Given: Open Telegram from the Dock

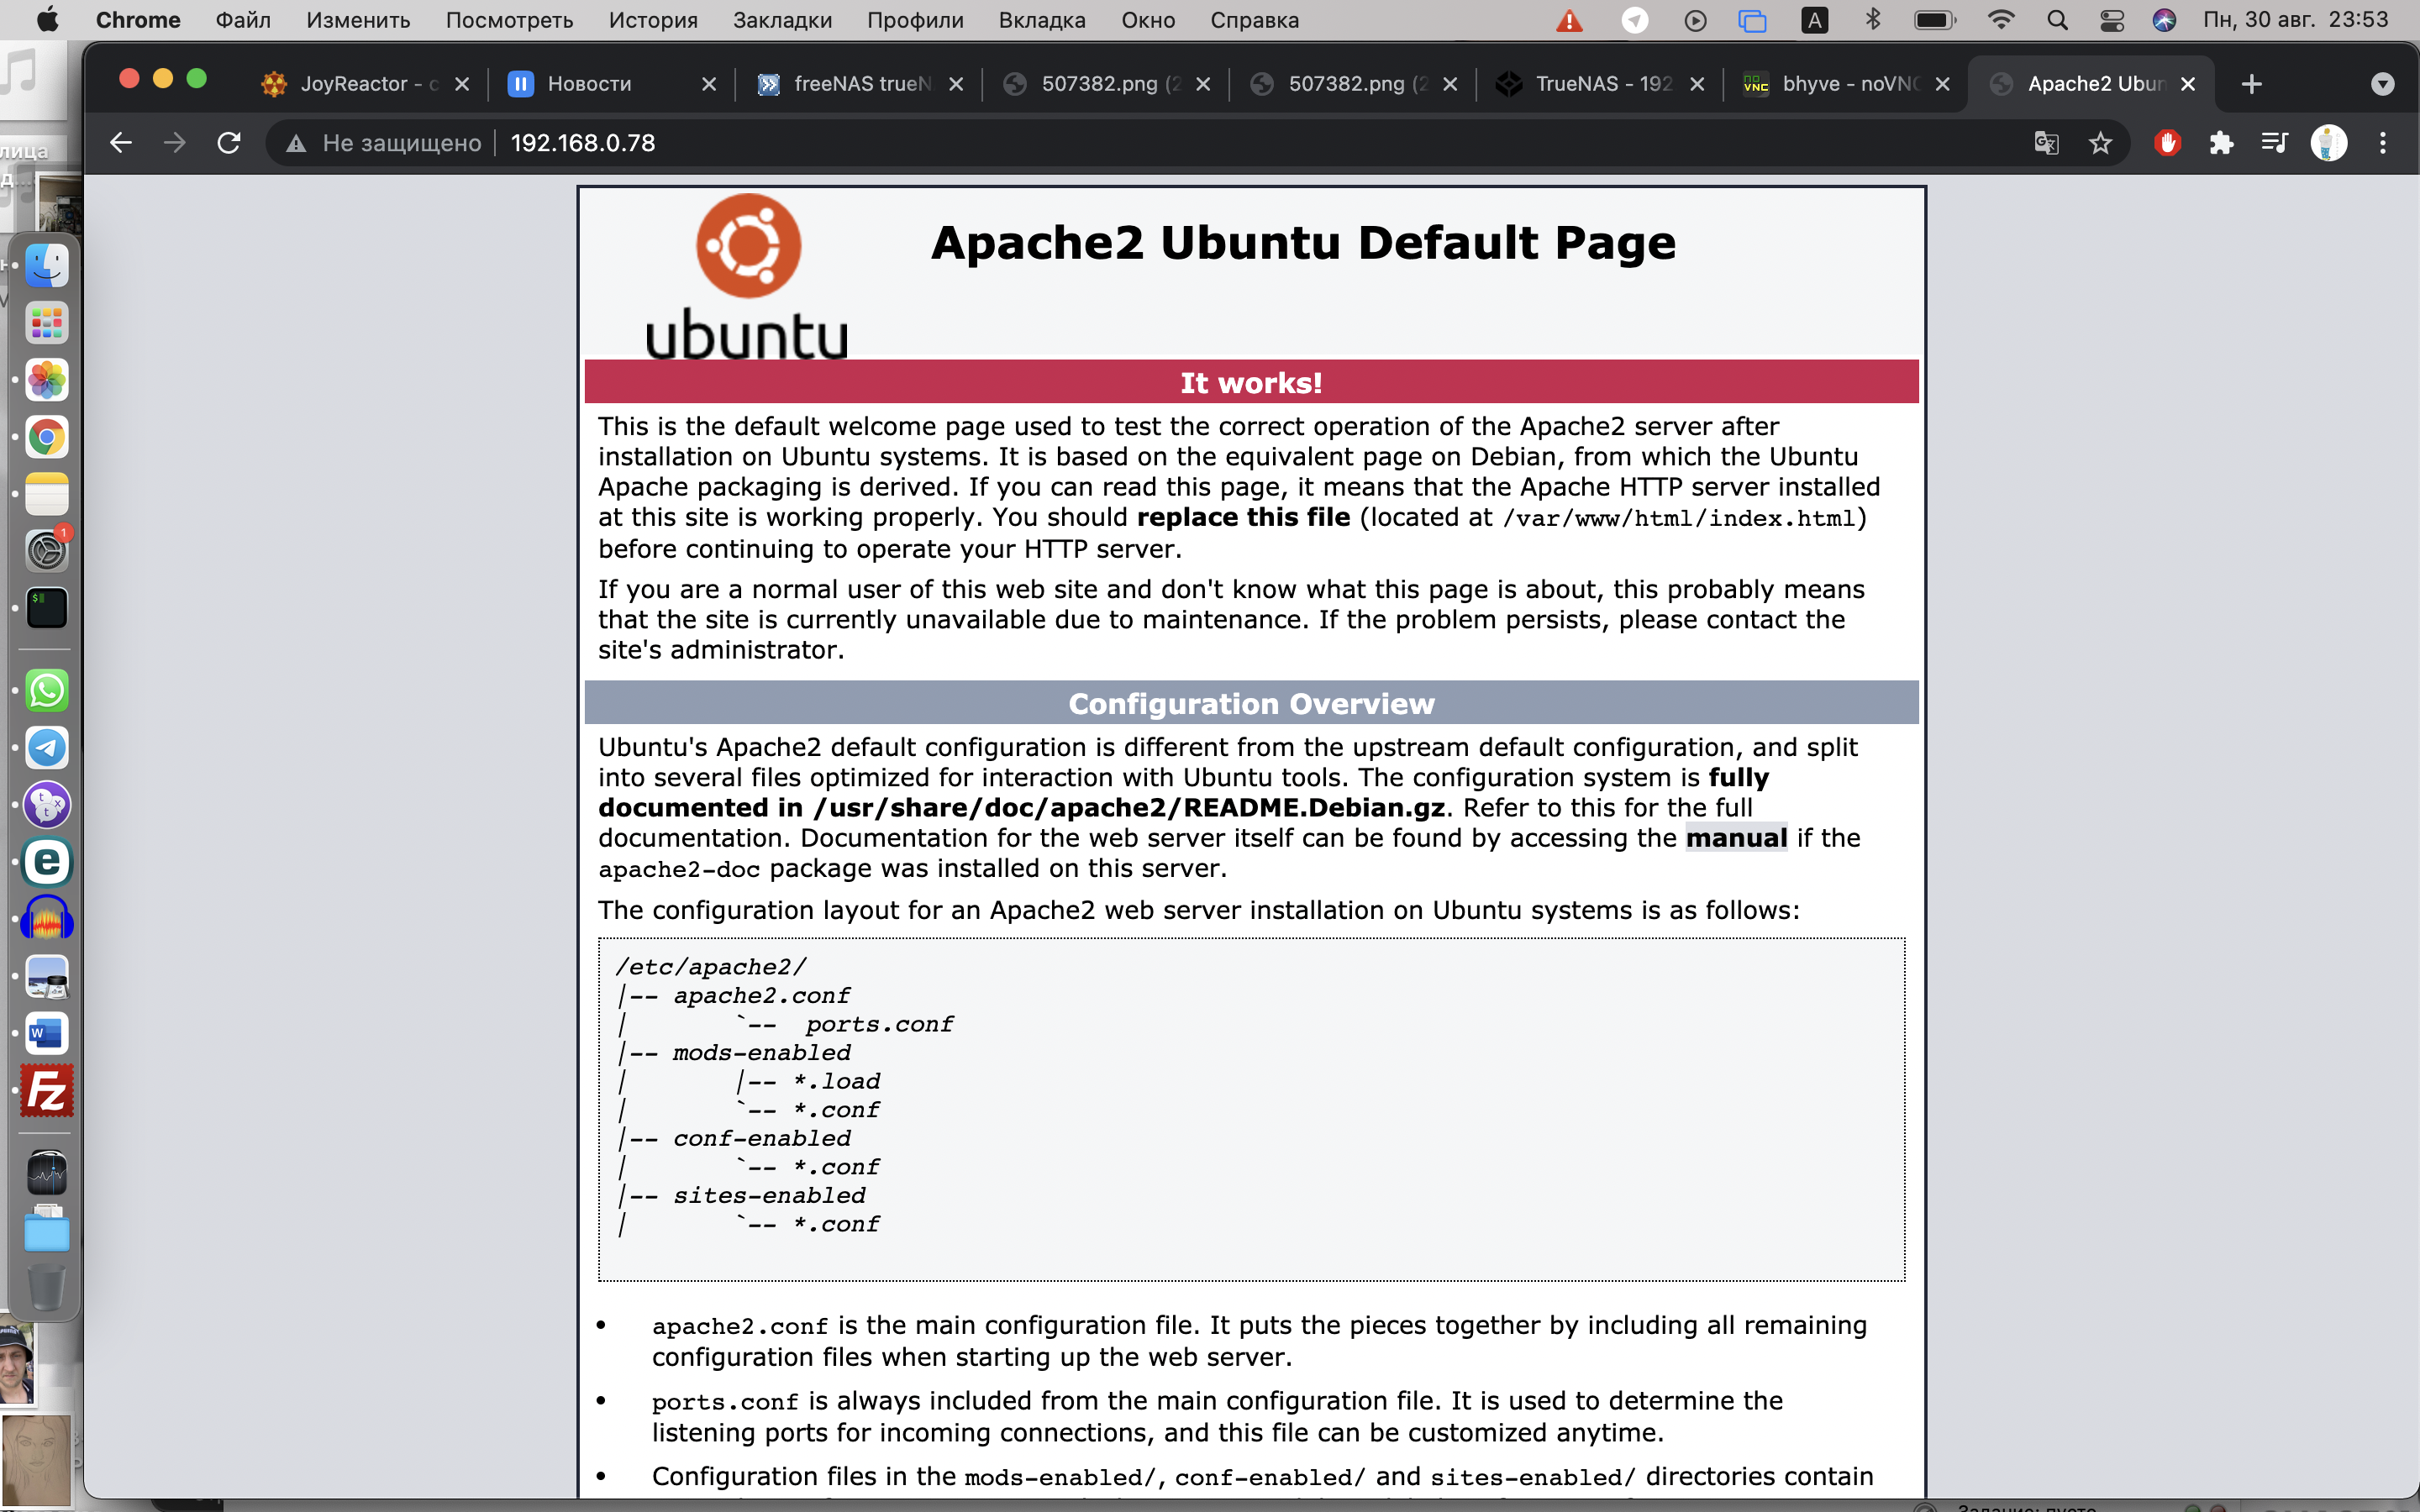Looking at the screenshot, I should click(47, 748).
